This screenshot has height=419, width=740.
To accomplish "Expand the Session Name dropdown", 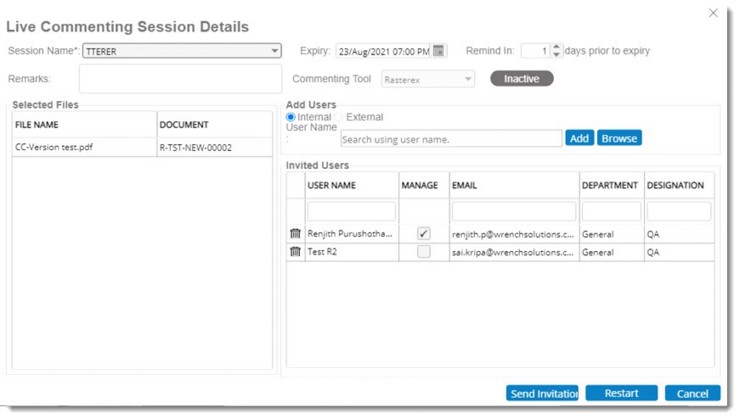I will tap(275, 51).
